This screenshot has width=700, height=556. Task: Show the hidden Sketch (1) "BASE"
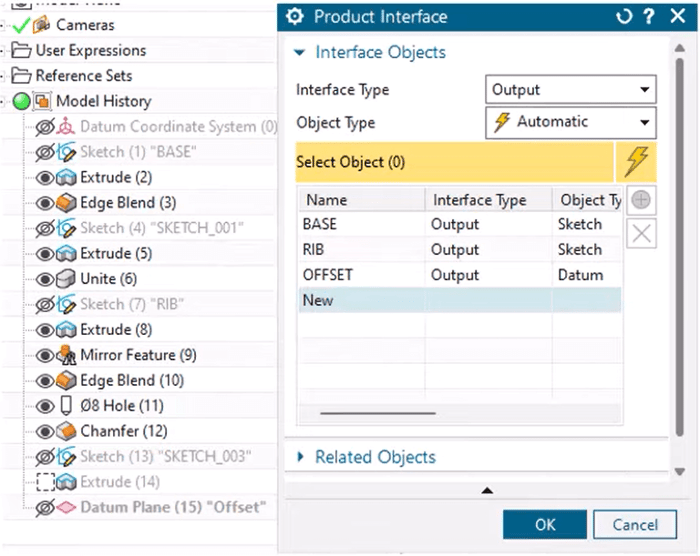click(45, 153)
